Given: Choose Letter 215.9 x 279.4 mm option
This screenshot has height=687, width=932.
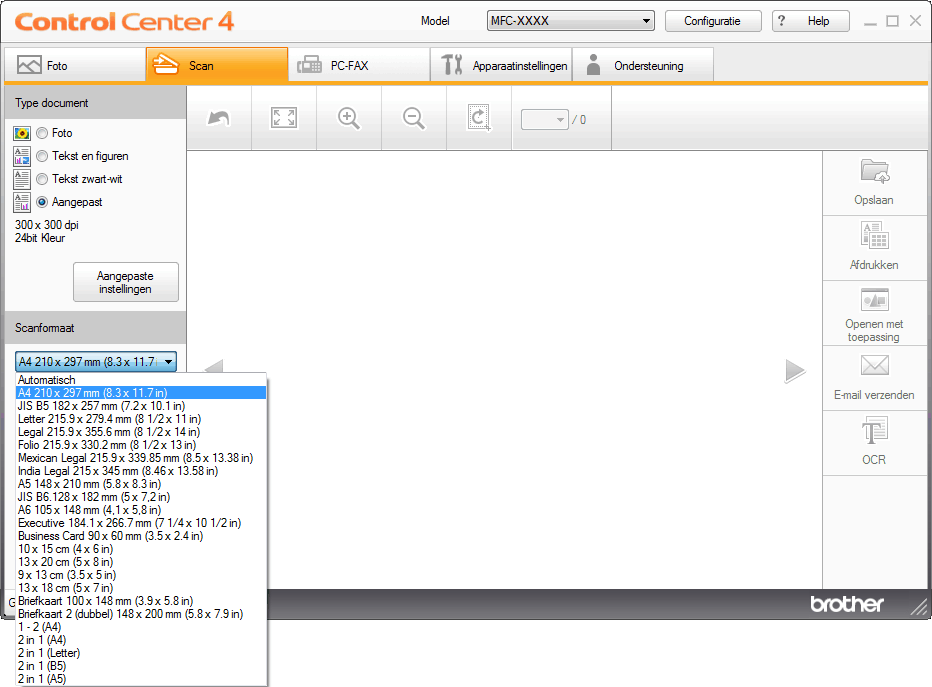Looking at the screenshot, I should point(141,419).
